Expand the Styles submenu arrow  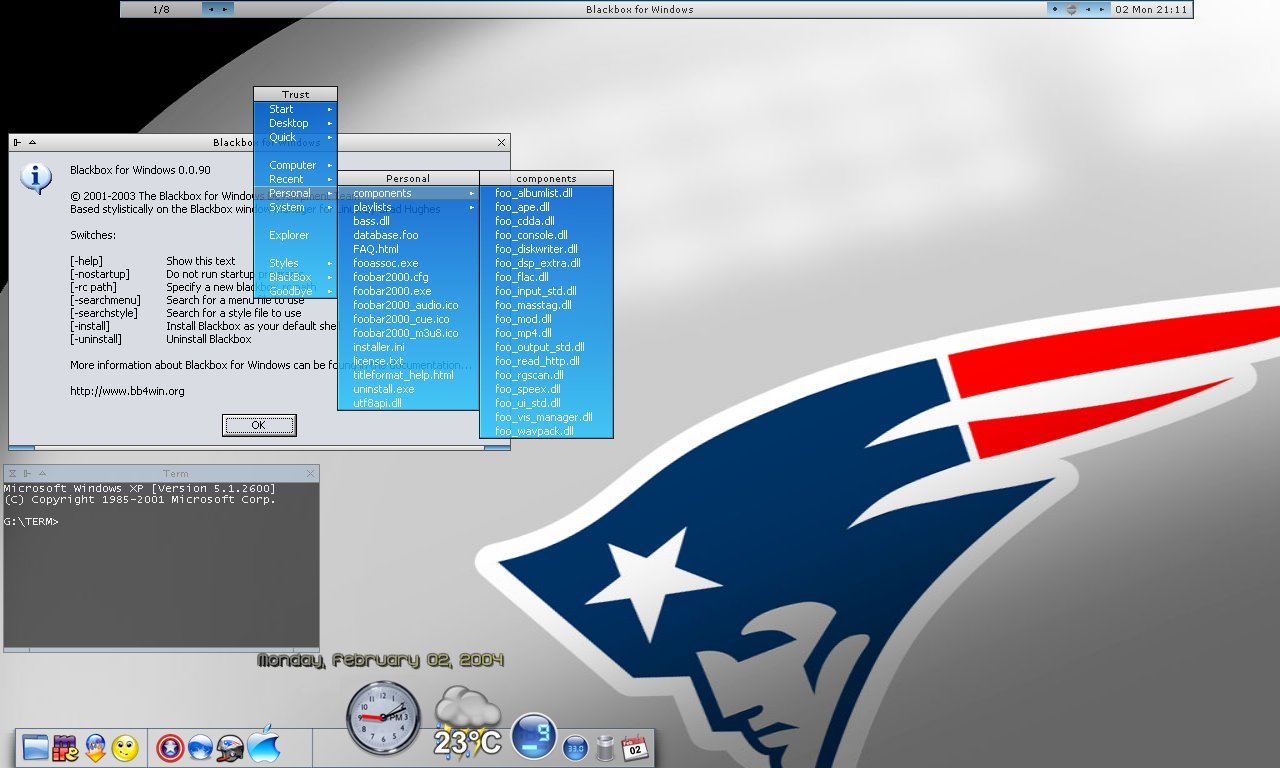[330, 263]
